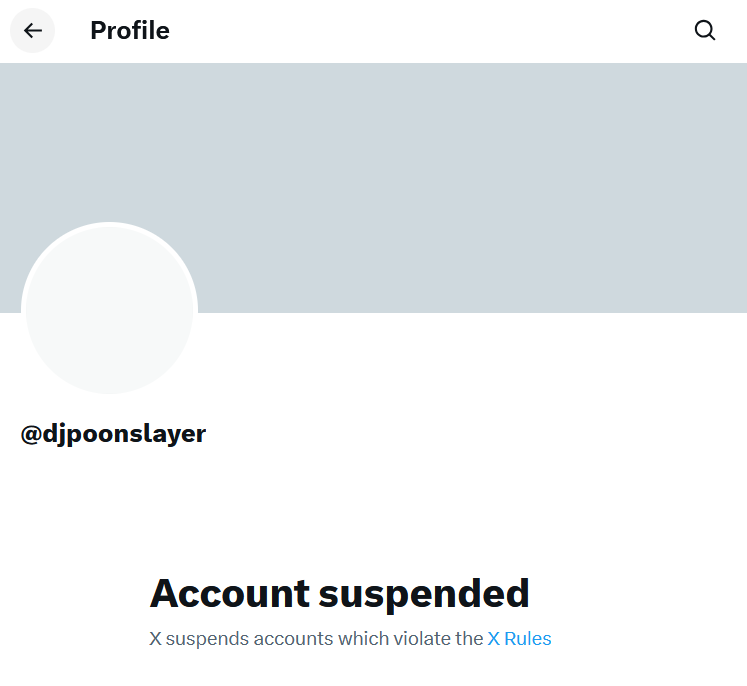Click the Profile page title
The width and height of the screenshot is (747, 686).
130,31
